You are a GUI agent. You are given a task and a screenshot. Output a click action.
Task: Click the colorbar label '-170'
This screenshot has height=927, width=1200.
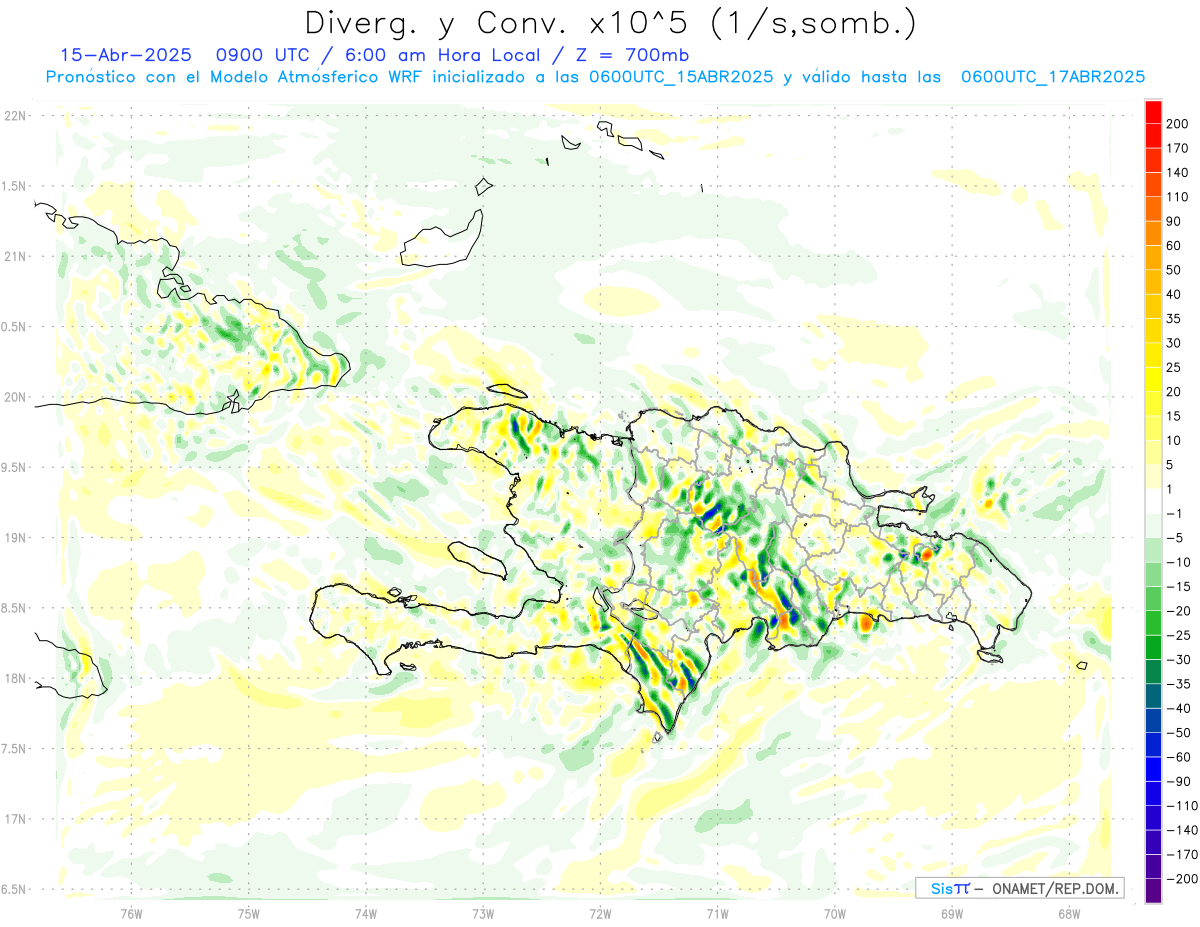[1180, 854]
